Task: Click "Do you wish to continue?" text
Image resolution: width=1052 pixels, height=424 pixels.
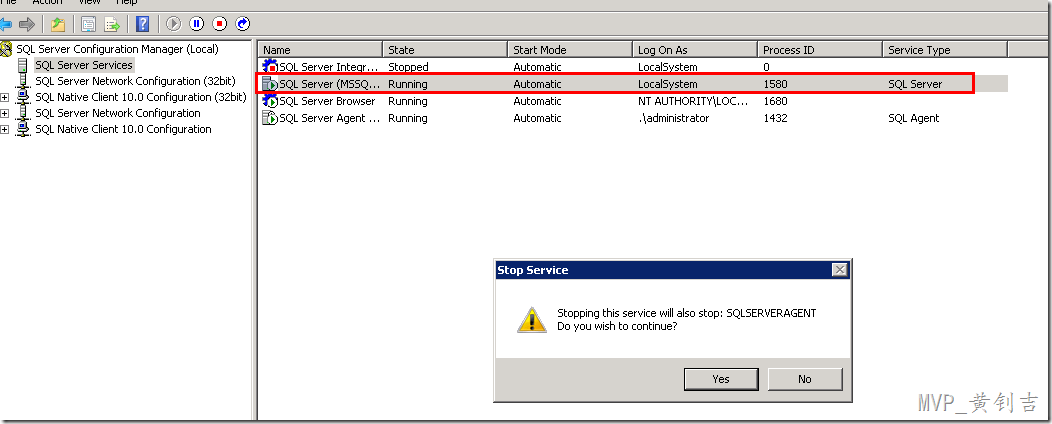Action: 617,326
